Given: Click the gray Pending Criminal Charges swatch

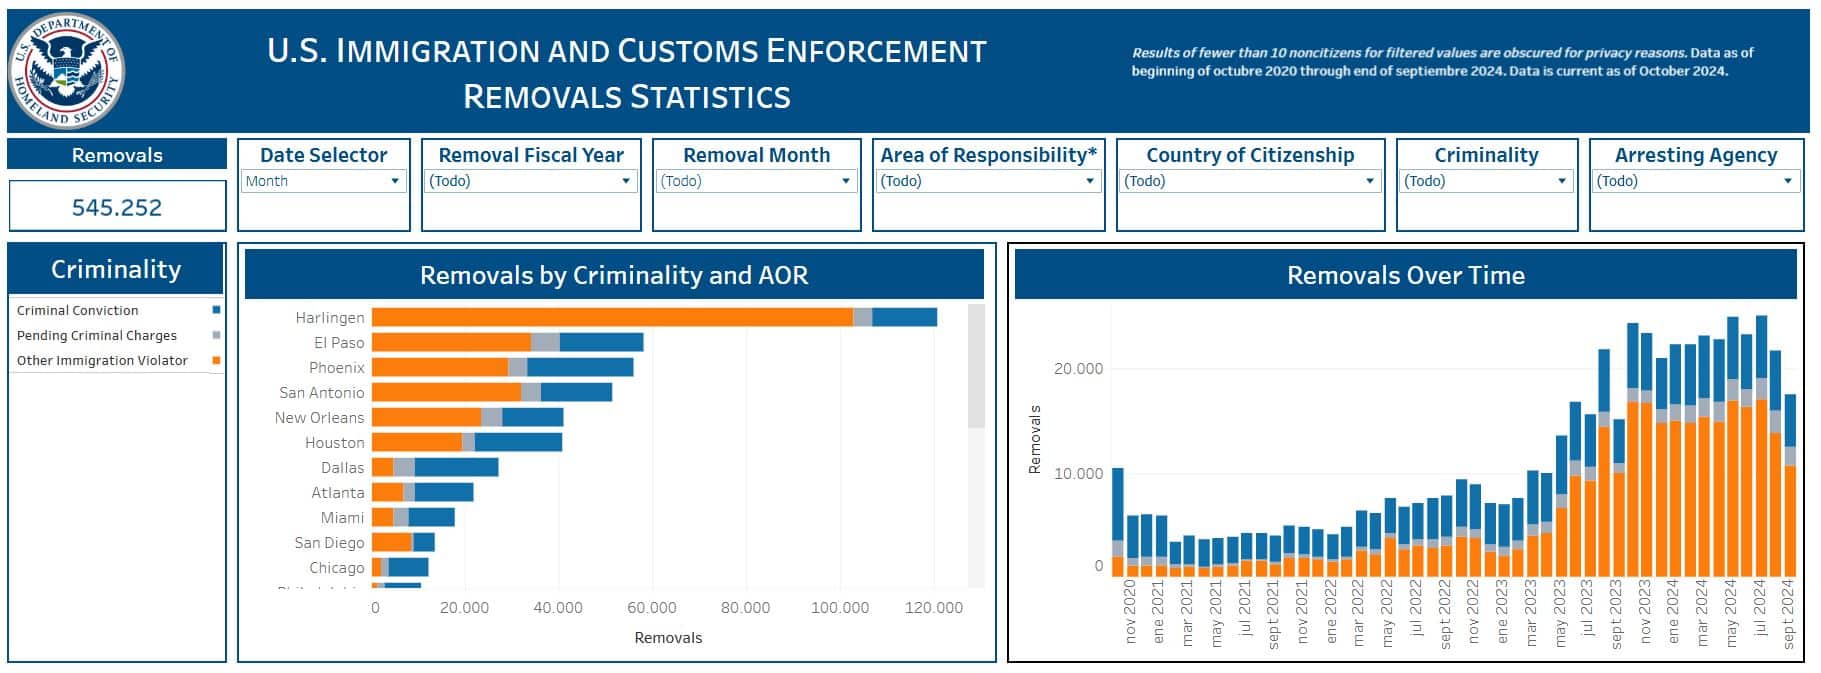Looking at the screenshot, I should pyautogui.click(x=216, y=336).
